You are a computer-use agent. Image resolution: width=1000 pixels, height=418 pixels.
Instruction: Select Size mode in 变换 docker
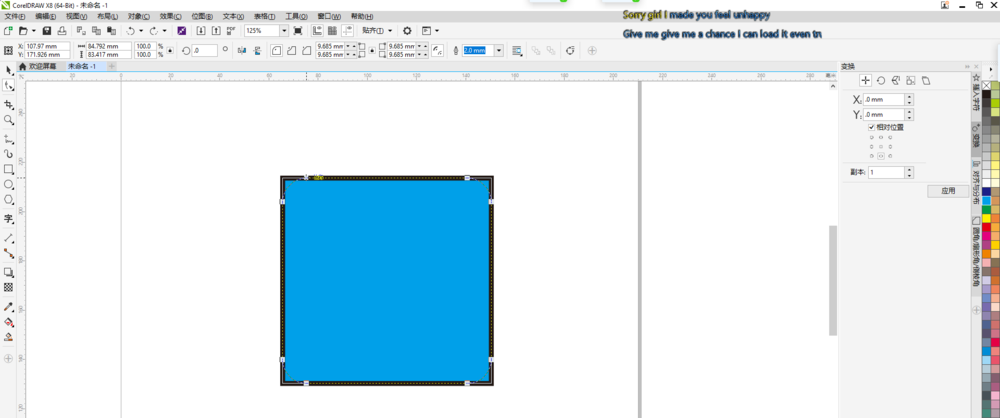pyautogui.click(x=911, y=80)
